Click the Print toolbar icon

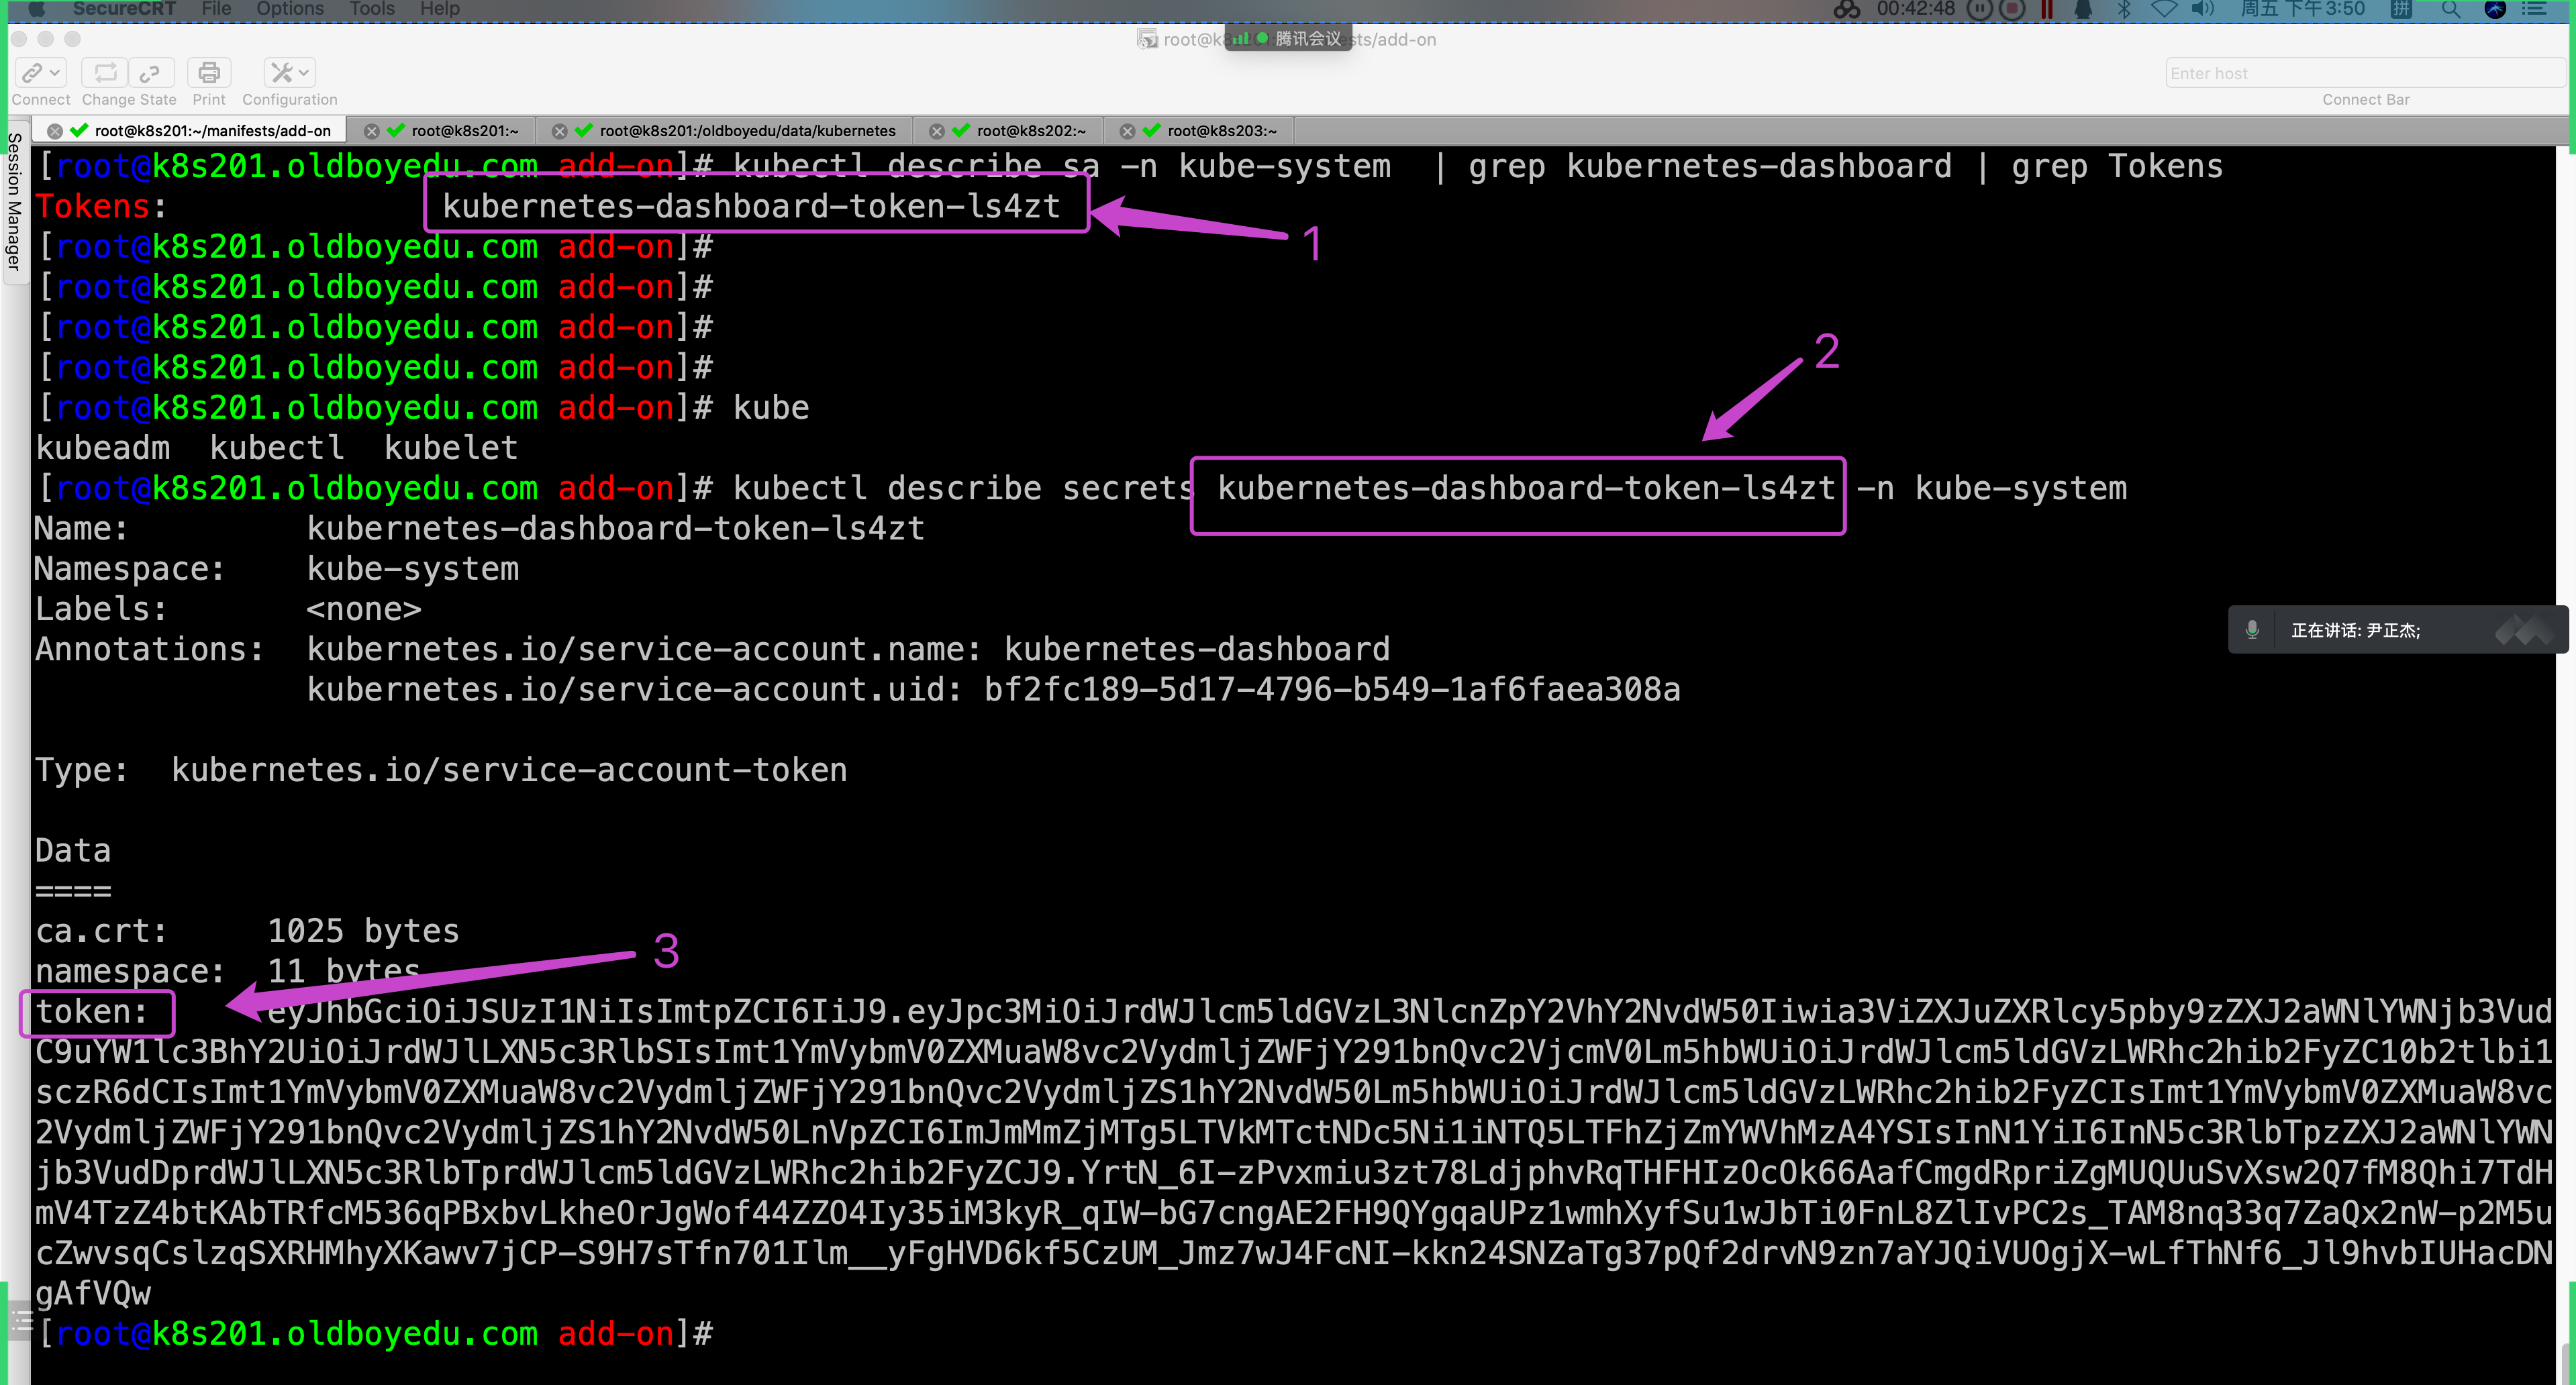coord(209,72)
